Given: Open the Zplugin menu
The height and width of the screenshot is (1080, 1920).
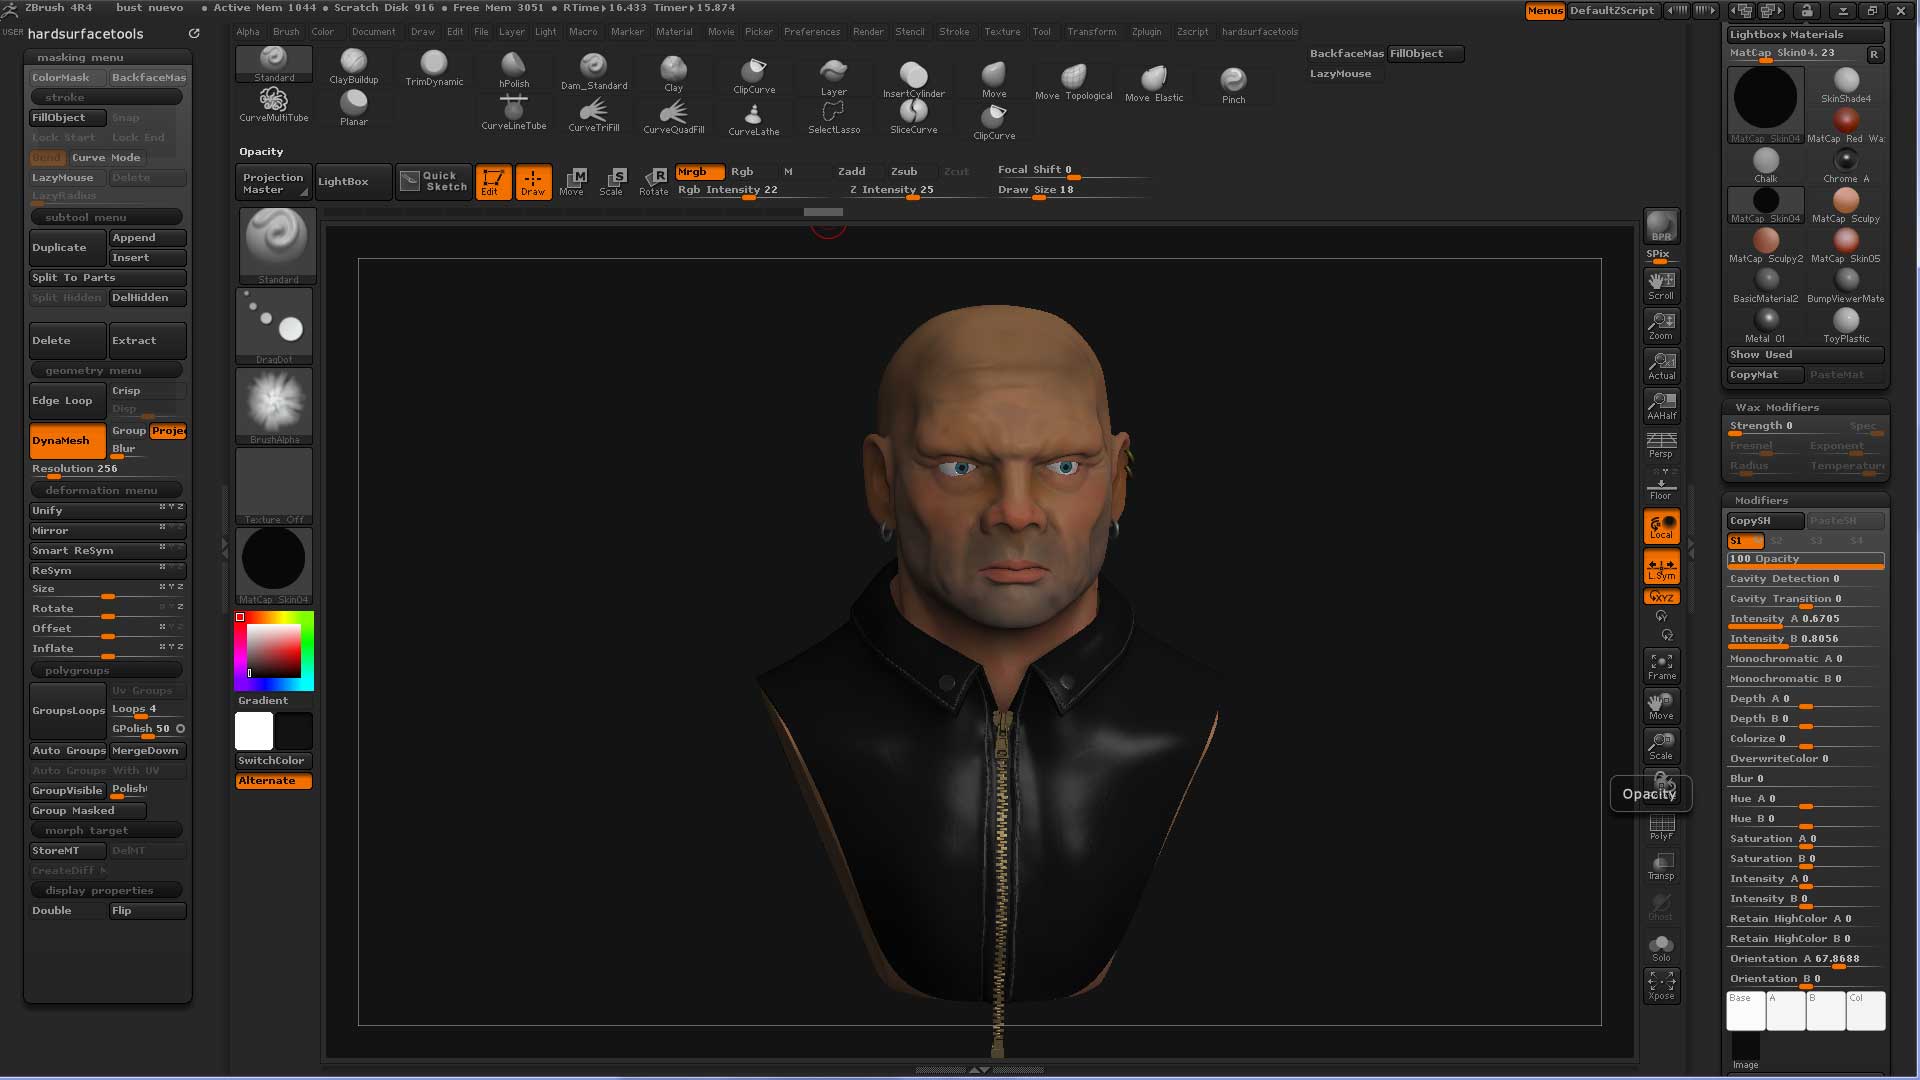Looking at the screenshot, I should [x=1146, y=32].
